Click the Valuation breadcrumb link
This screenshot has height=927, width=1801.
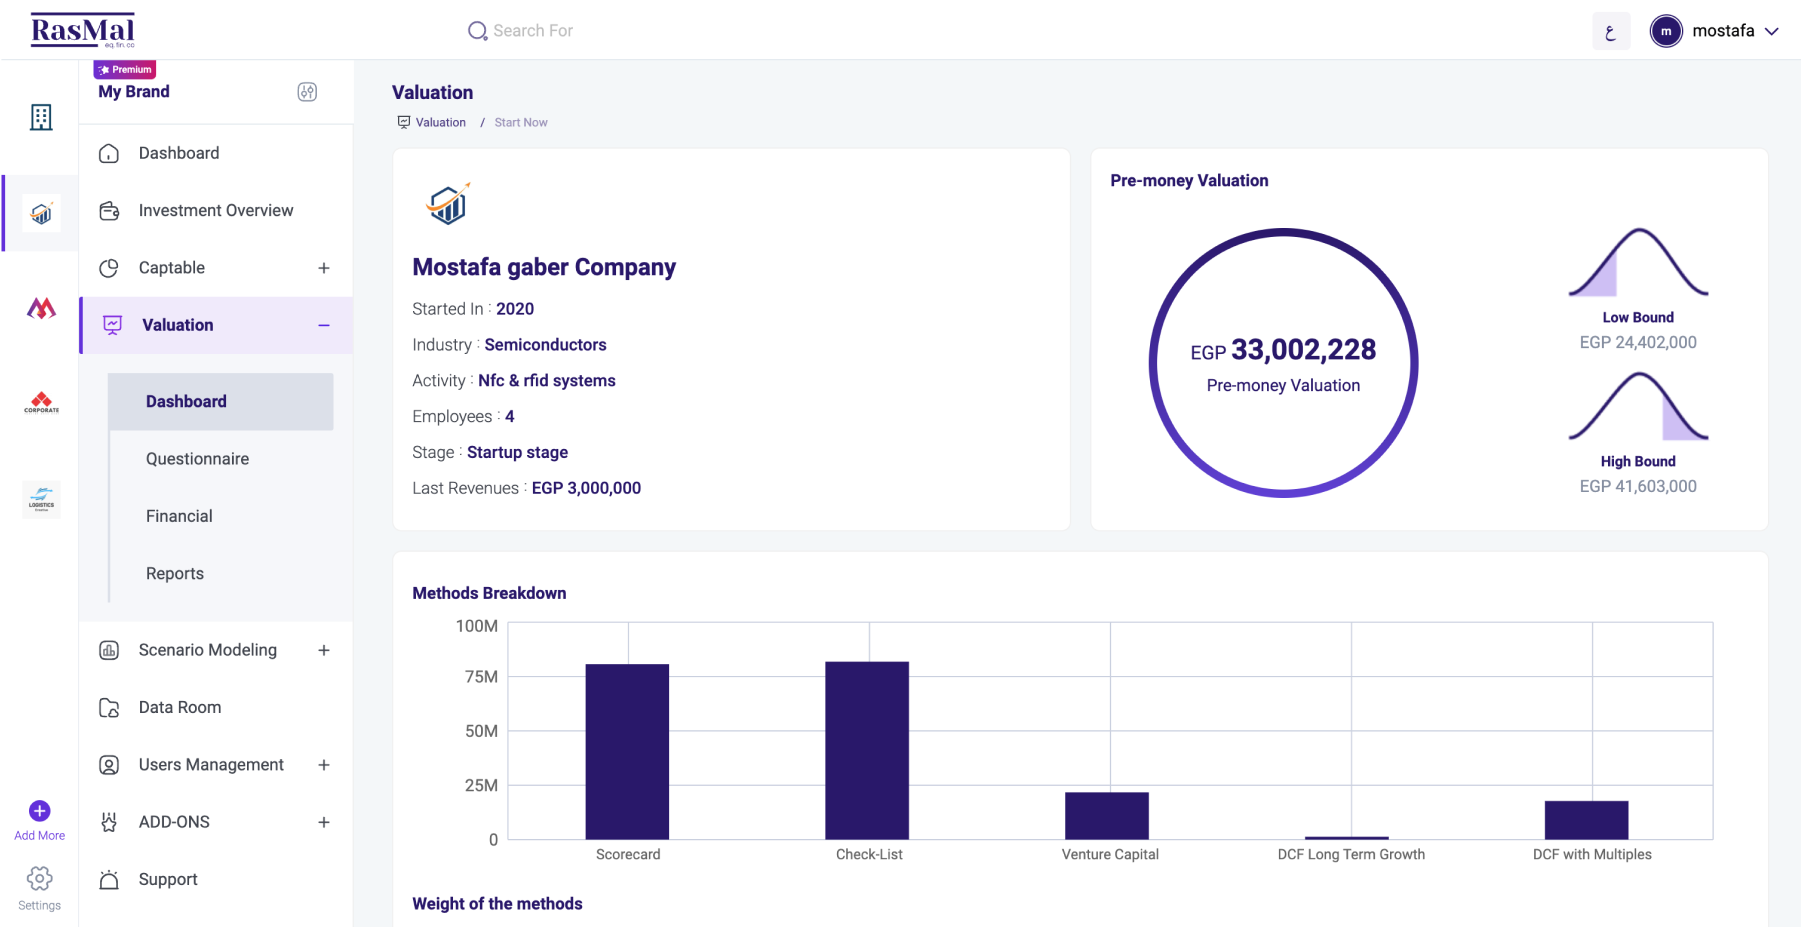(441, 123)
